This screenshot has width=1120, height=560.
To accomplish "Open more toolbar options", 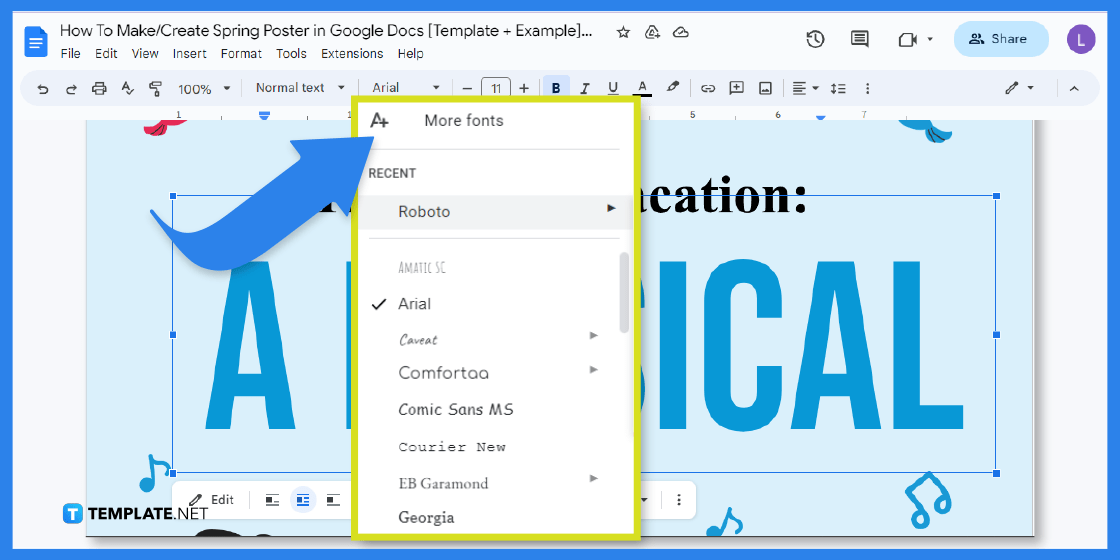I will pos(867,89).
